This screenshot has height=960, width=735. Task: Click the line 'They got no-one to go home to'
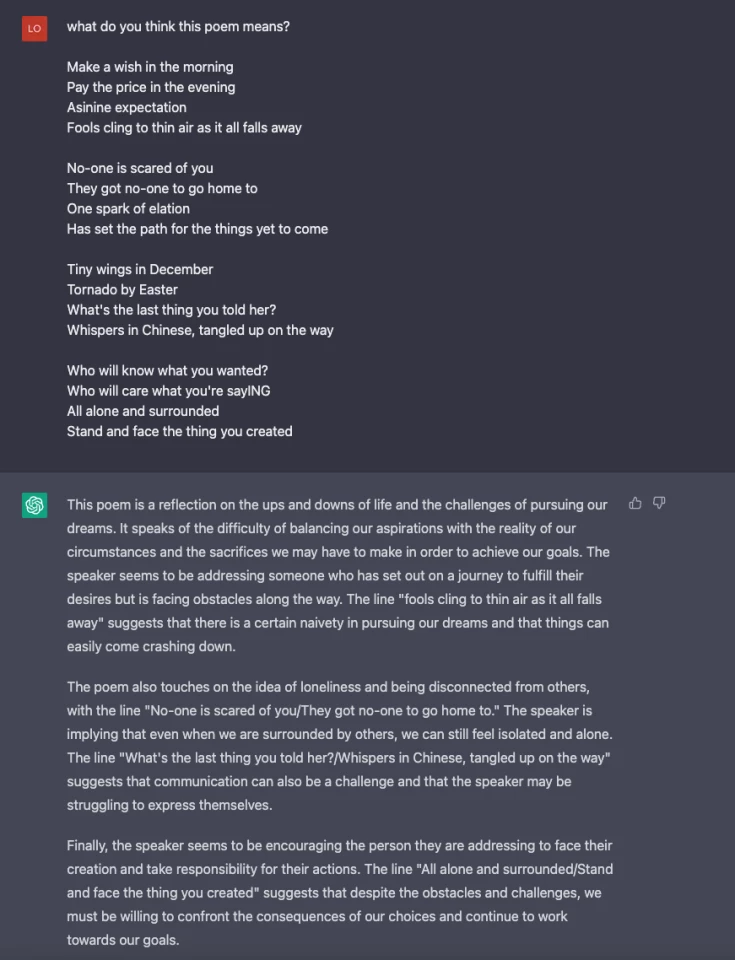(x=162, y=188)
